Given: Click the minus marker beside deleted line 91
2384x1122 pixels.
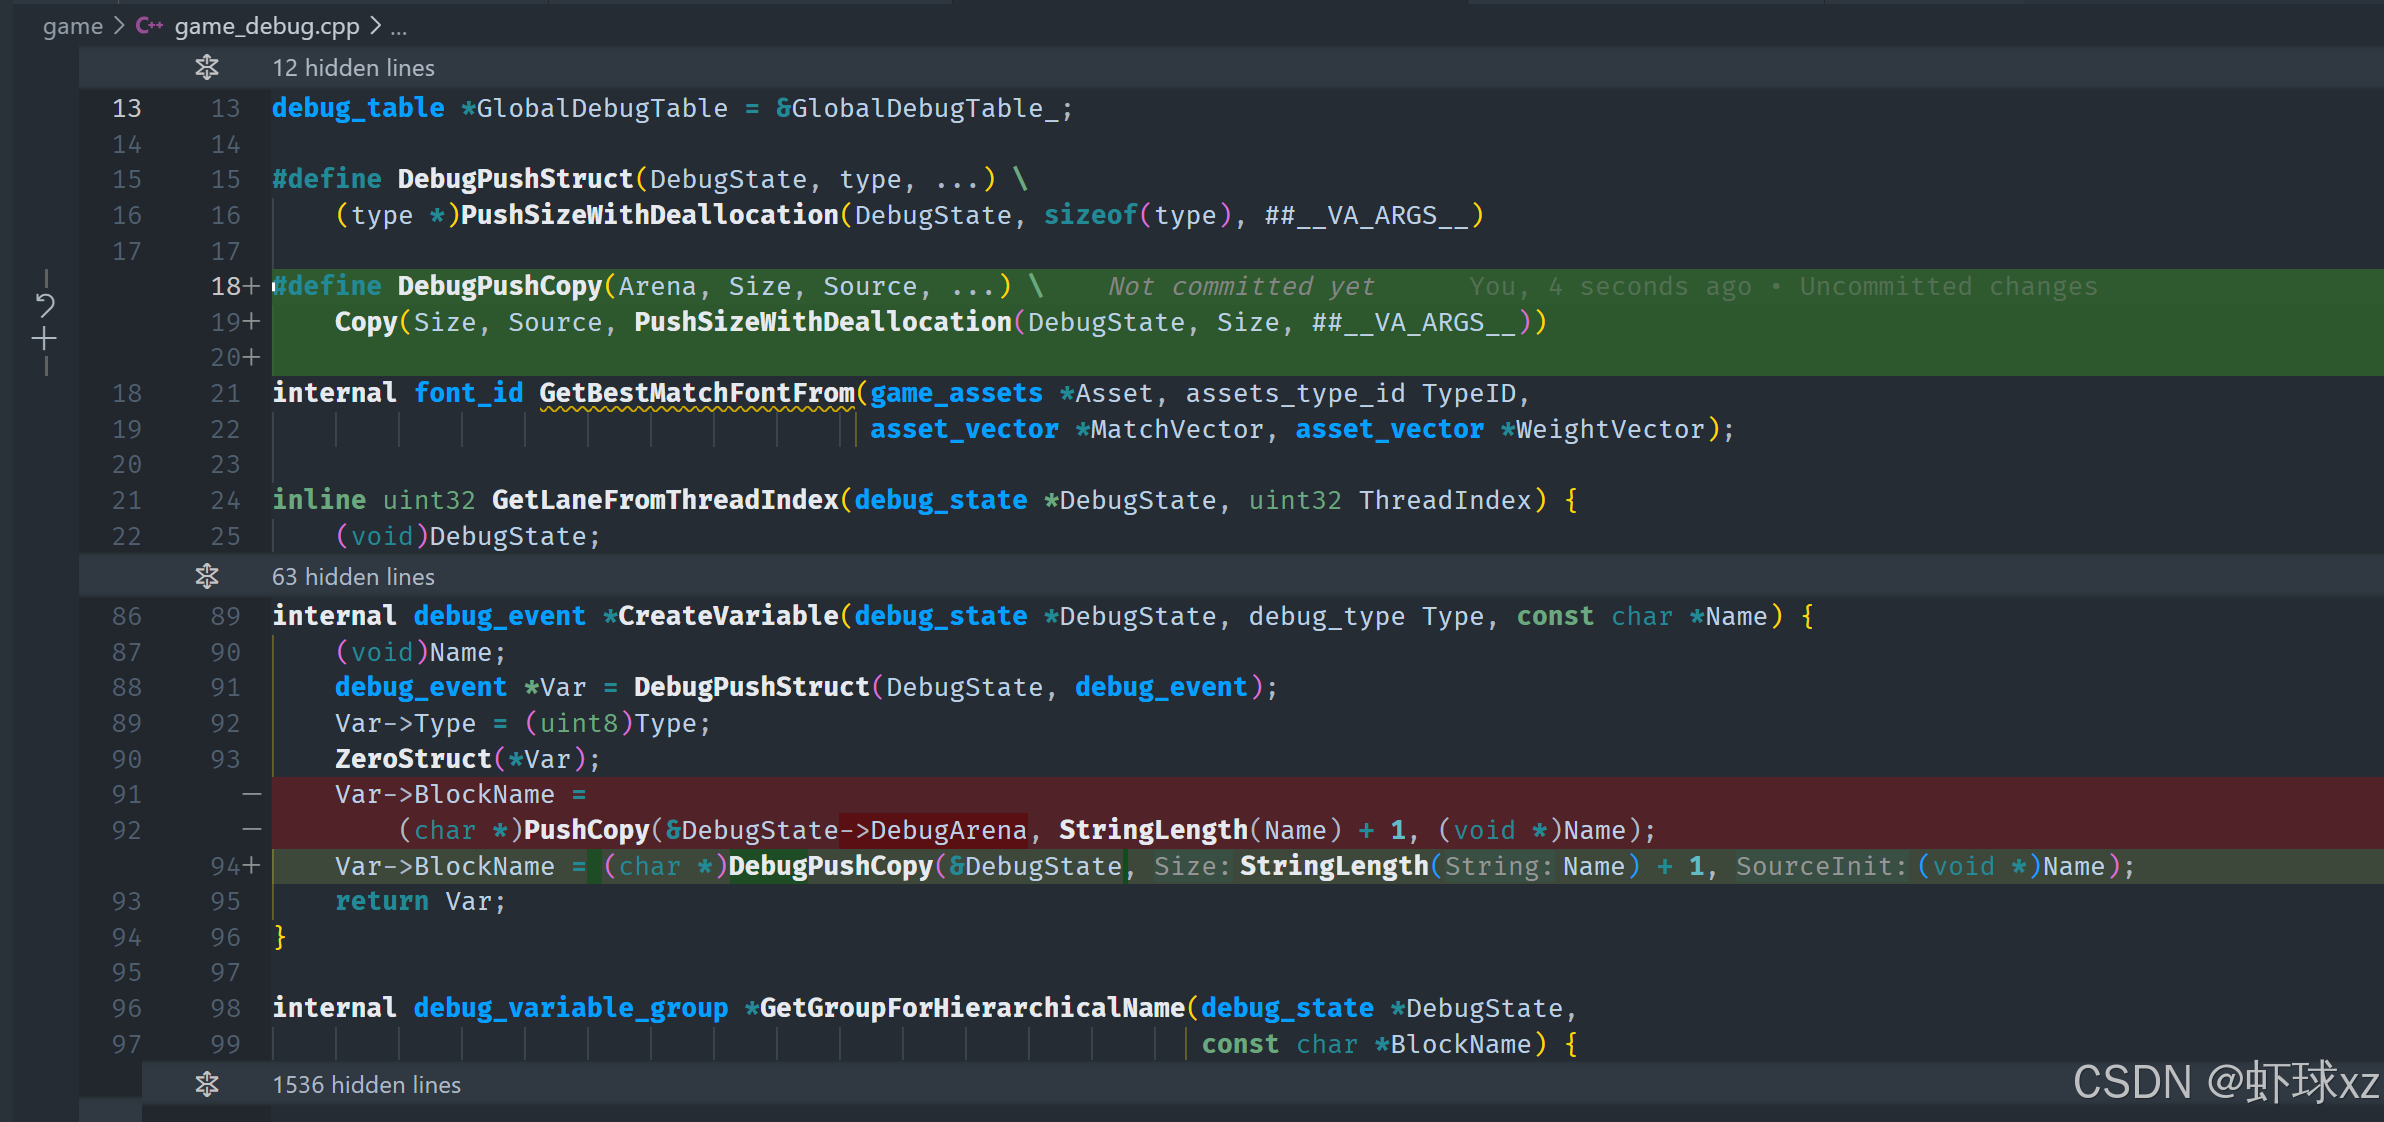Looking at the screenshot, I should [251, 794].
